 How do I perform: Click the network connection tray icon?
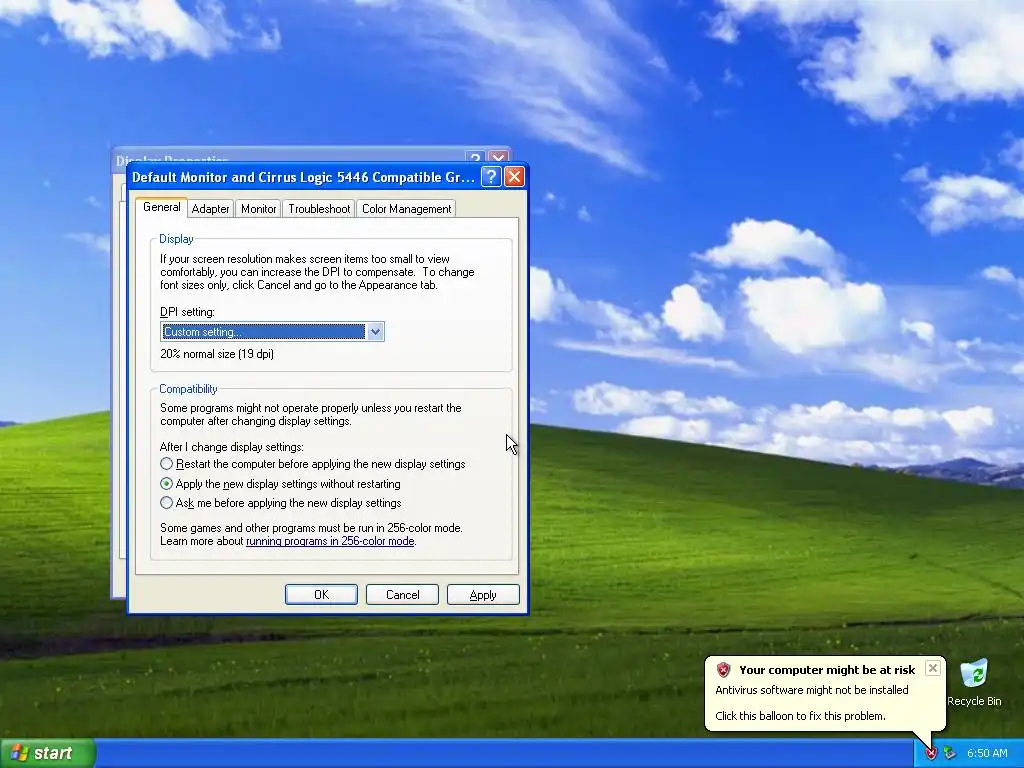click(949, 754)
